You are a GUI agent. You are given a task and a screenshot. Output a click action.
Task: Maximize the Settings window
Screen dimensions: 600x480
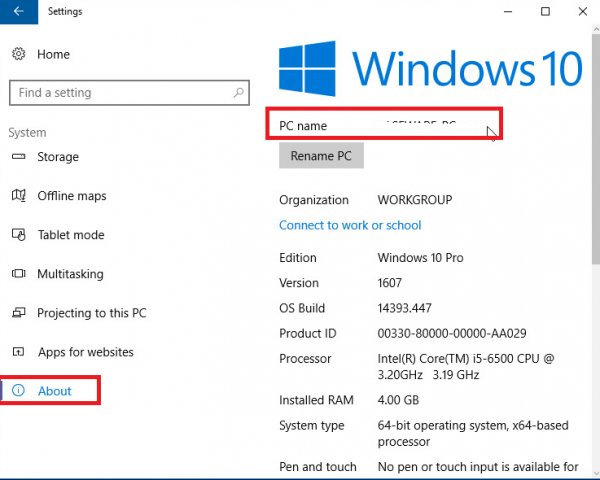pyautogui.click(x=545, y=11)
